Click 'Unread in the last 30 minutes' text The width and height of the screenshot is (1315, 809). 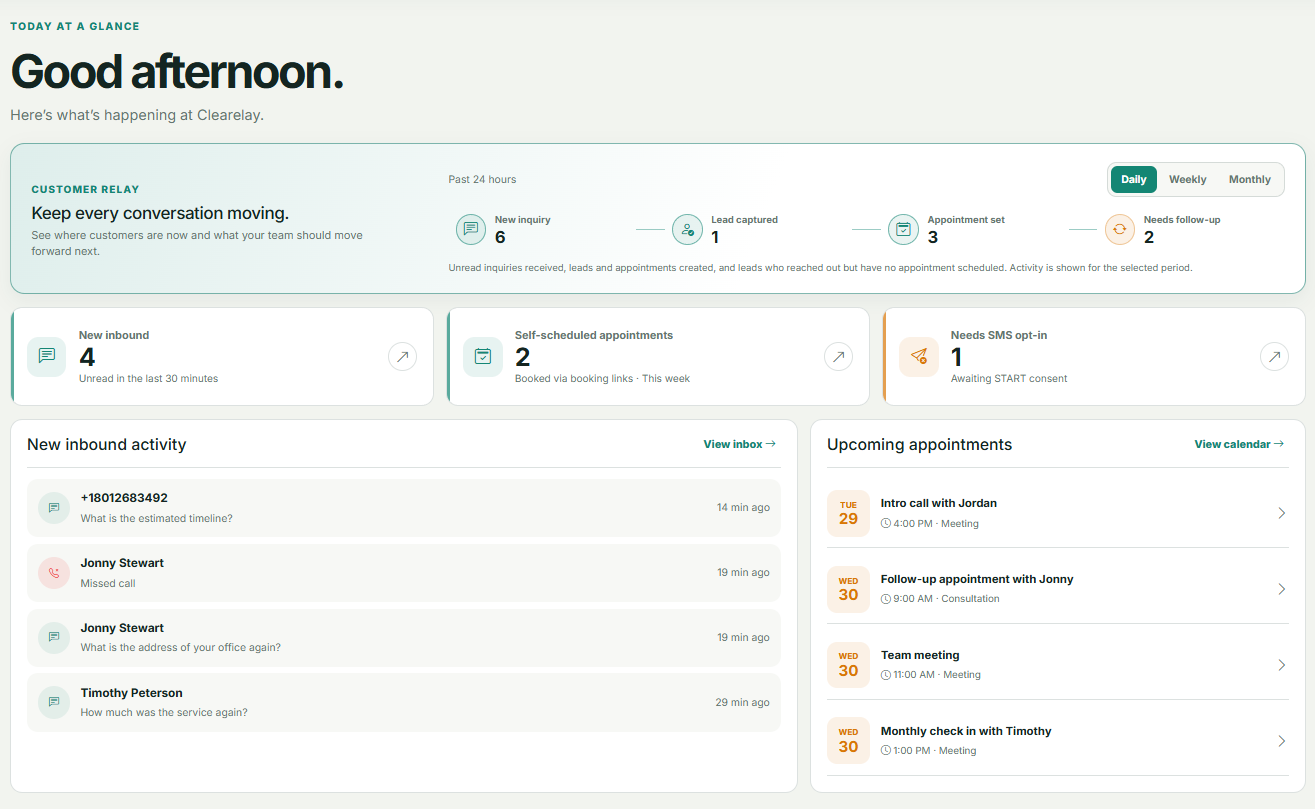(x=148, y=378)
